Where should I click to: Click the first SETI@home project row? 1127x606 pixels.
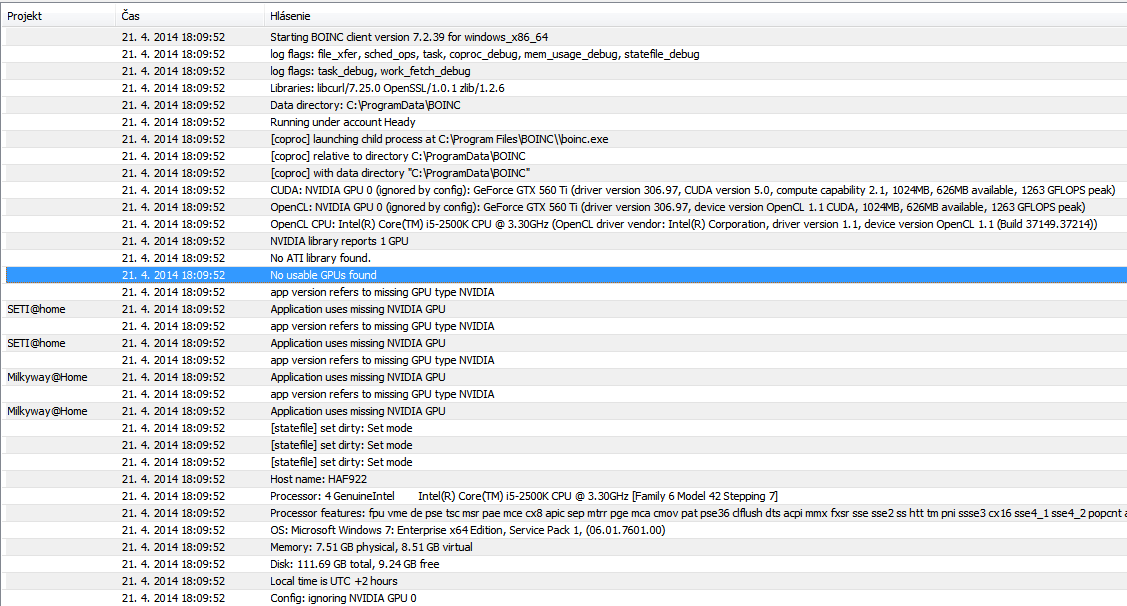pyautogui.click(x=36, y=309)
